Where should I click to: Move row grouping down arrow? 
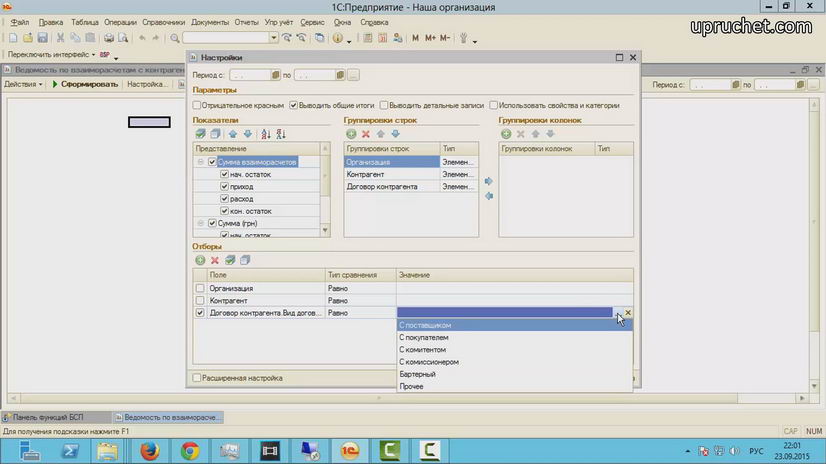click(395, 134)
